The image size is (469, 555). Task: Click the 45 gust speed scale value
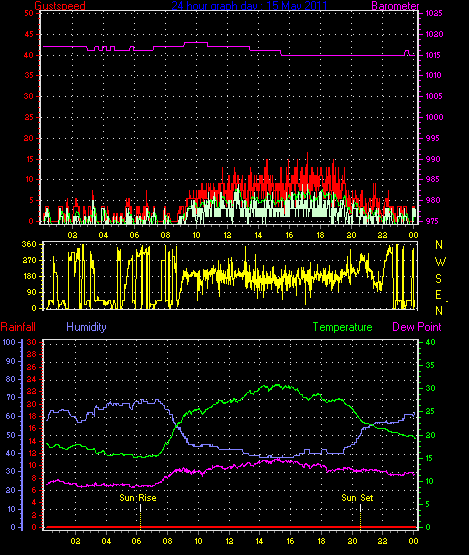pyautogui.click(x=29, y=34)
